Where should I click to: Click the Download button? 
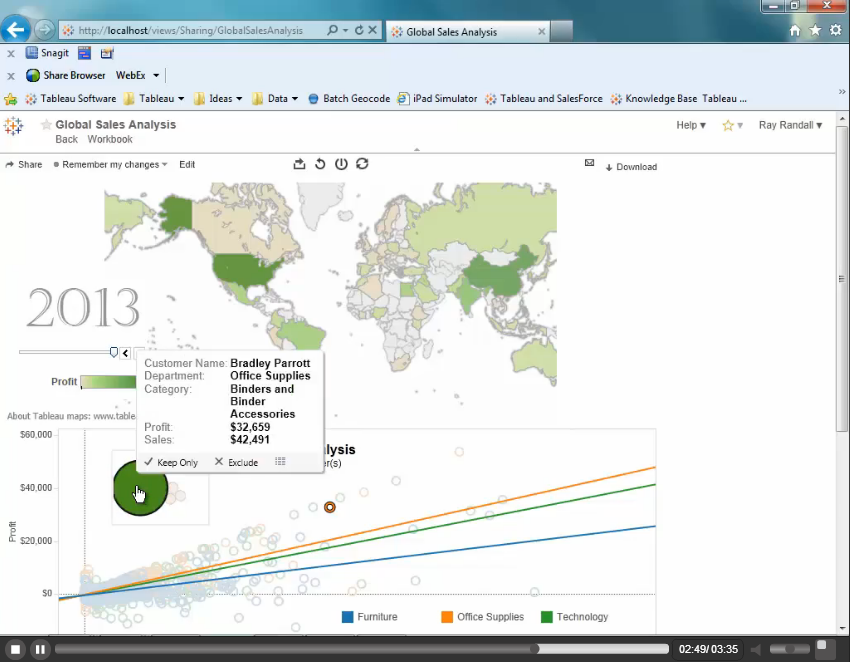(631, 167)
